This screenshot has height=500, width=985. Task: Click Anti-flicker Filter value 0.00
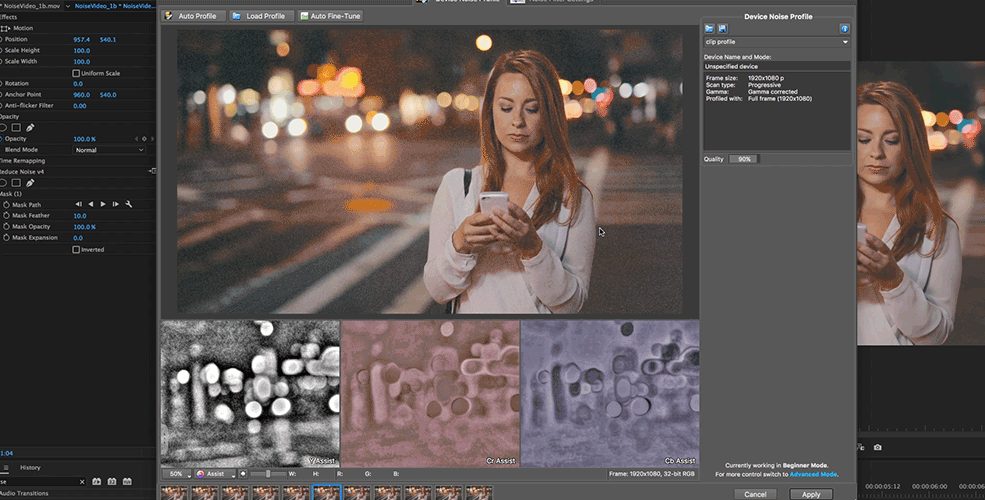(80, 106)
